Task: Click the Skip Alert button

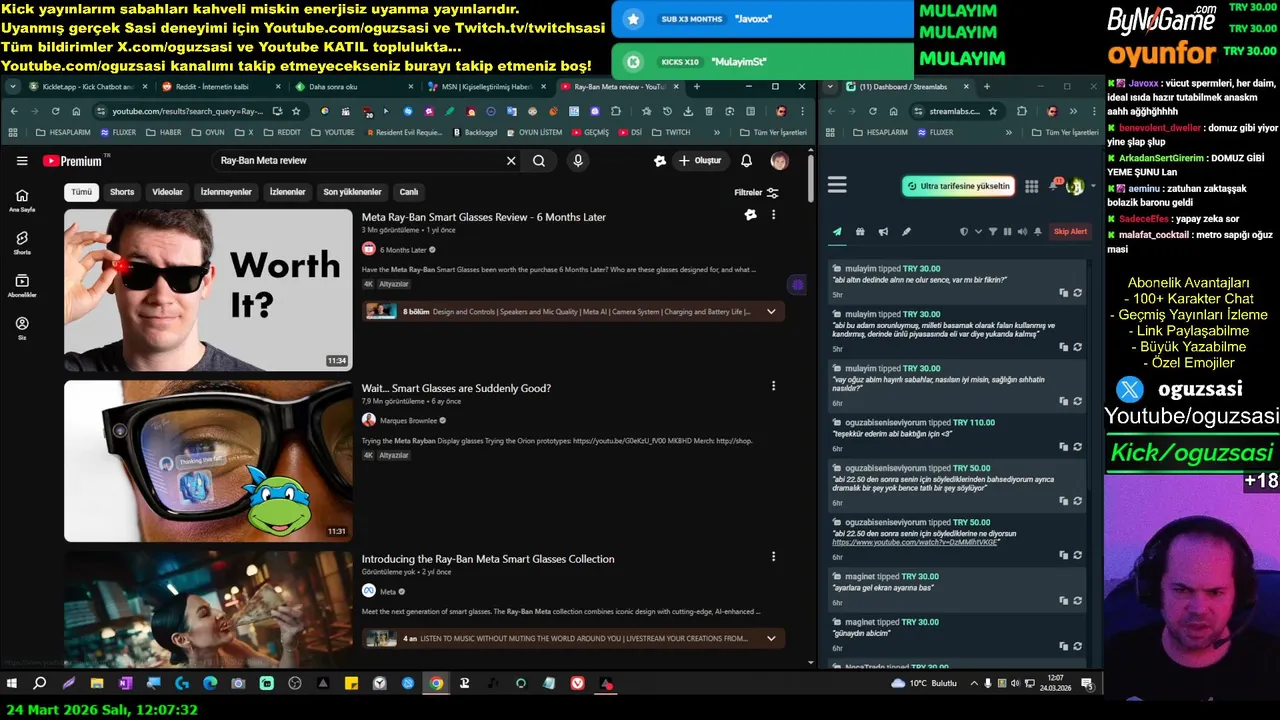Action: pyautogui.click(x=1070, y=232)
